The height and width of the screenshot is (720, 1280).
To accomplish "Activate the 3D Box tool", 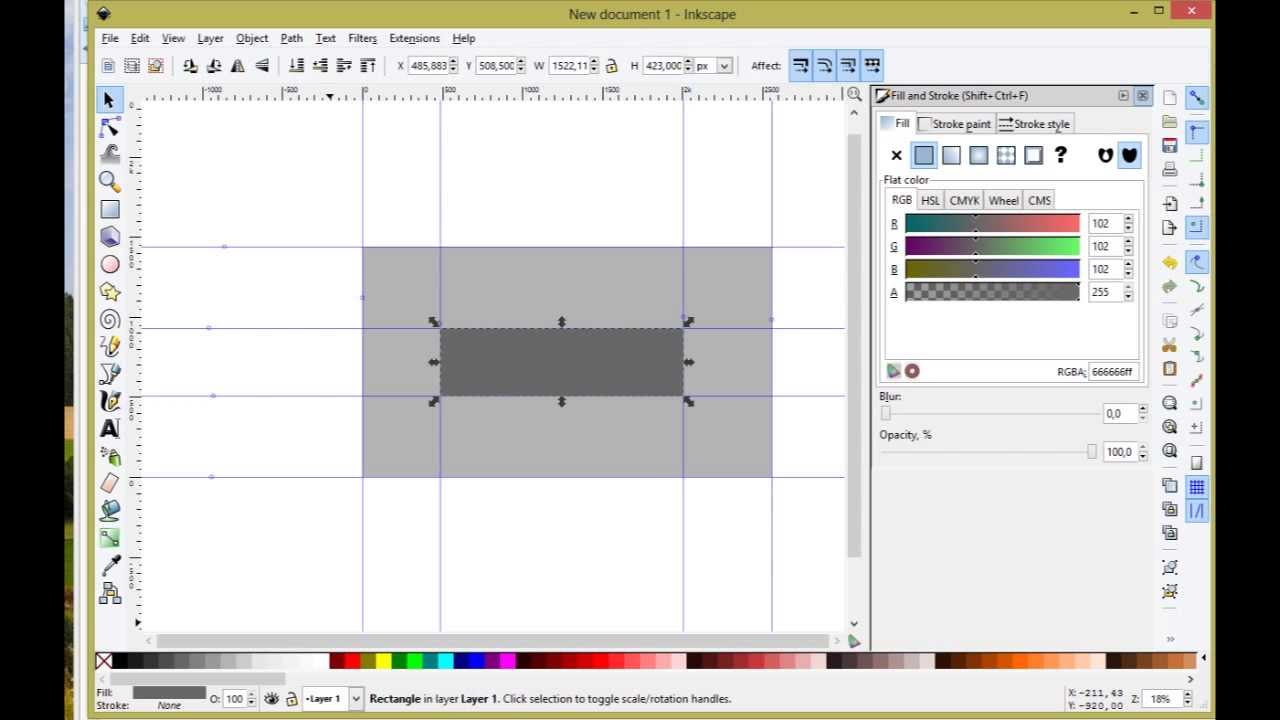I will [x=110, y=237].
